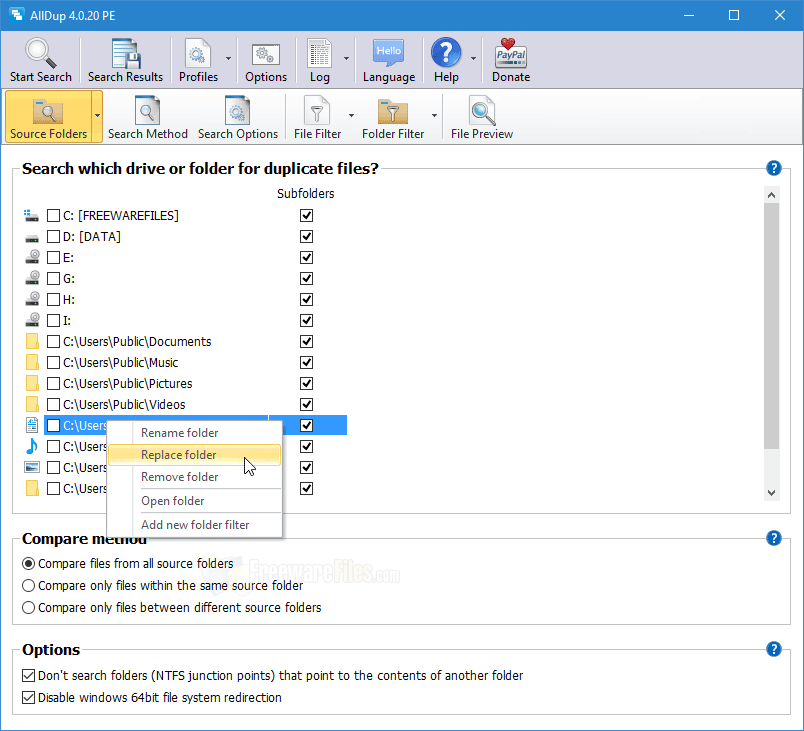Open the Profiles panel
Viewport: 804px width, 731px height.
point(199,59)
